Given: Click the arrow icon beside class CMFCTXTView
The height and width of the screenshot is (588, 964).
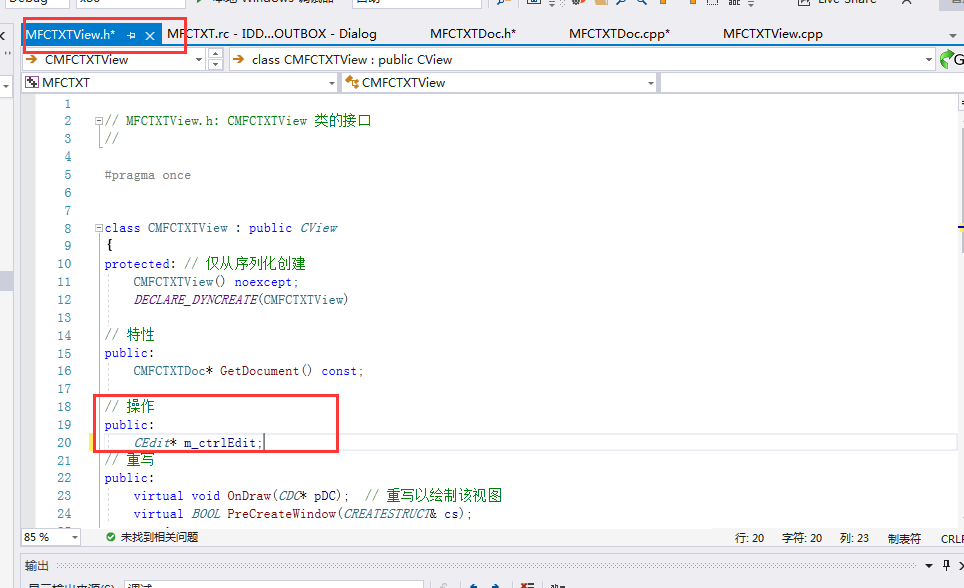Looking at the screenshot, I should [x=237, y=59].
